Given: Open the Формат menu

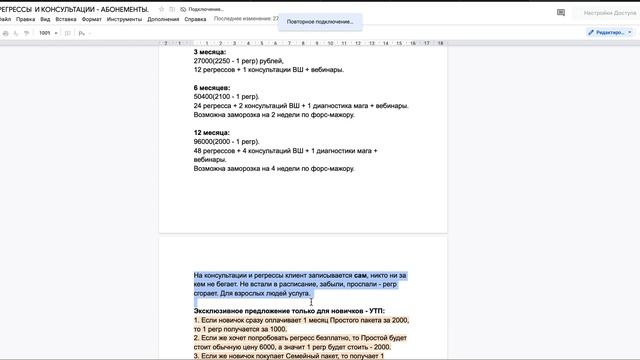Looking at the screenshot, I should 91,19.
